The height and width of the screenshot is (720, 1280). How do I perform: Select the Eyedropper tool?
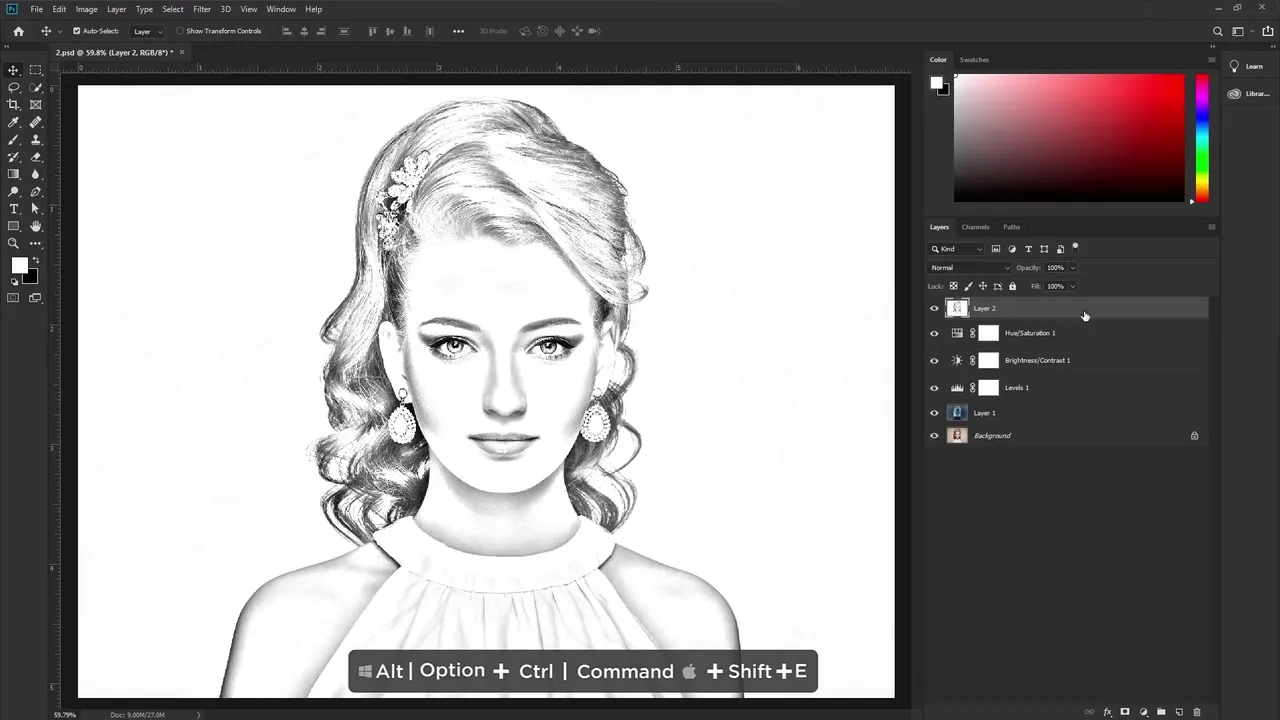pyautogui.click(x=13, y=122)
